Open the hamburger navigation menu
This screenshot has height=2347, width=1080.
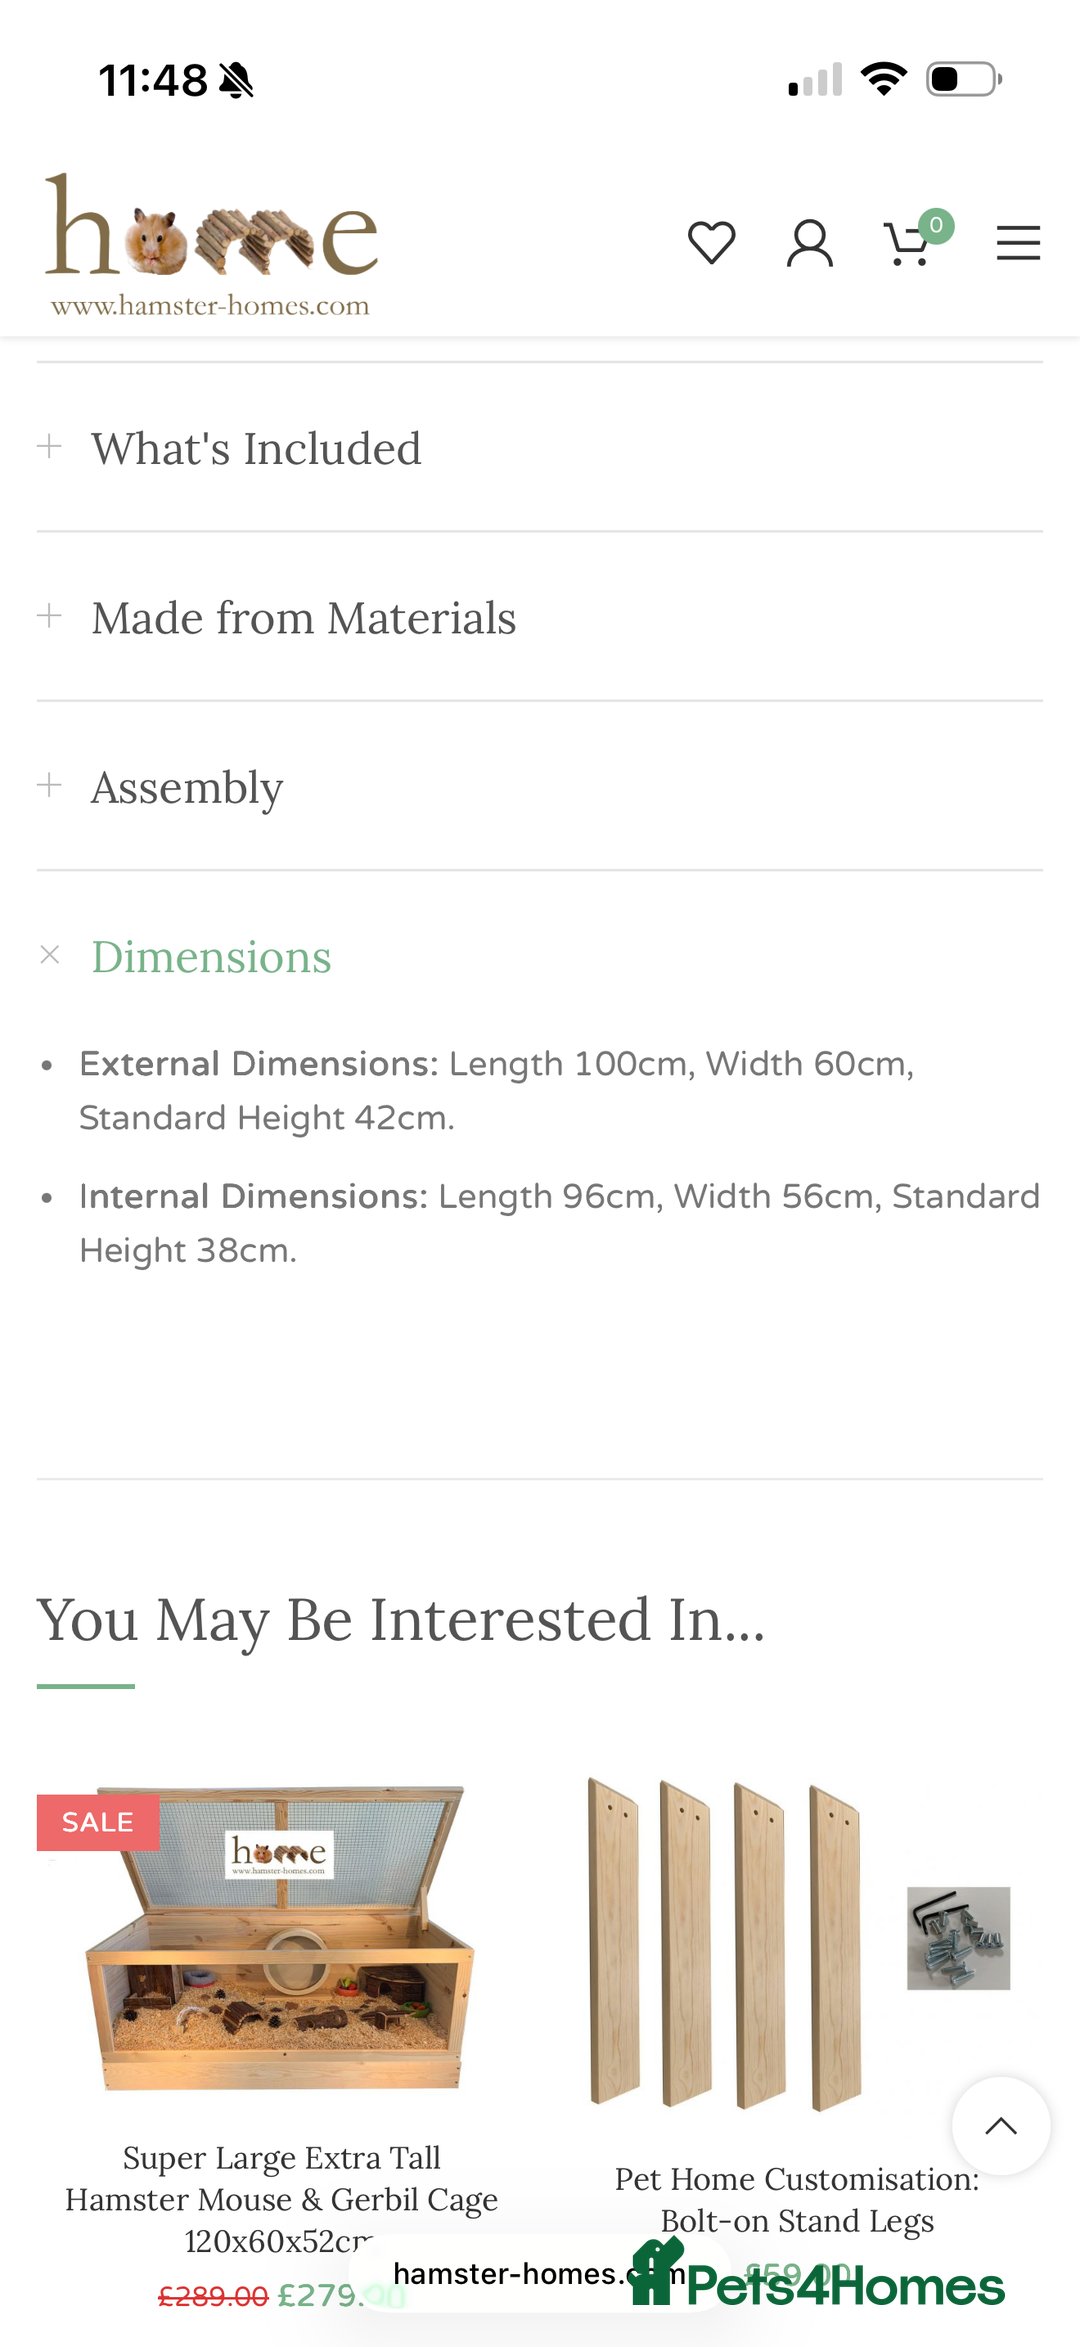click(x=1018, y=241)
